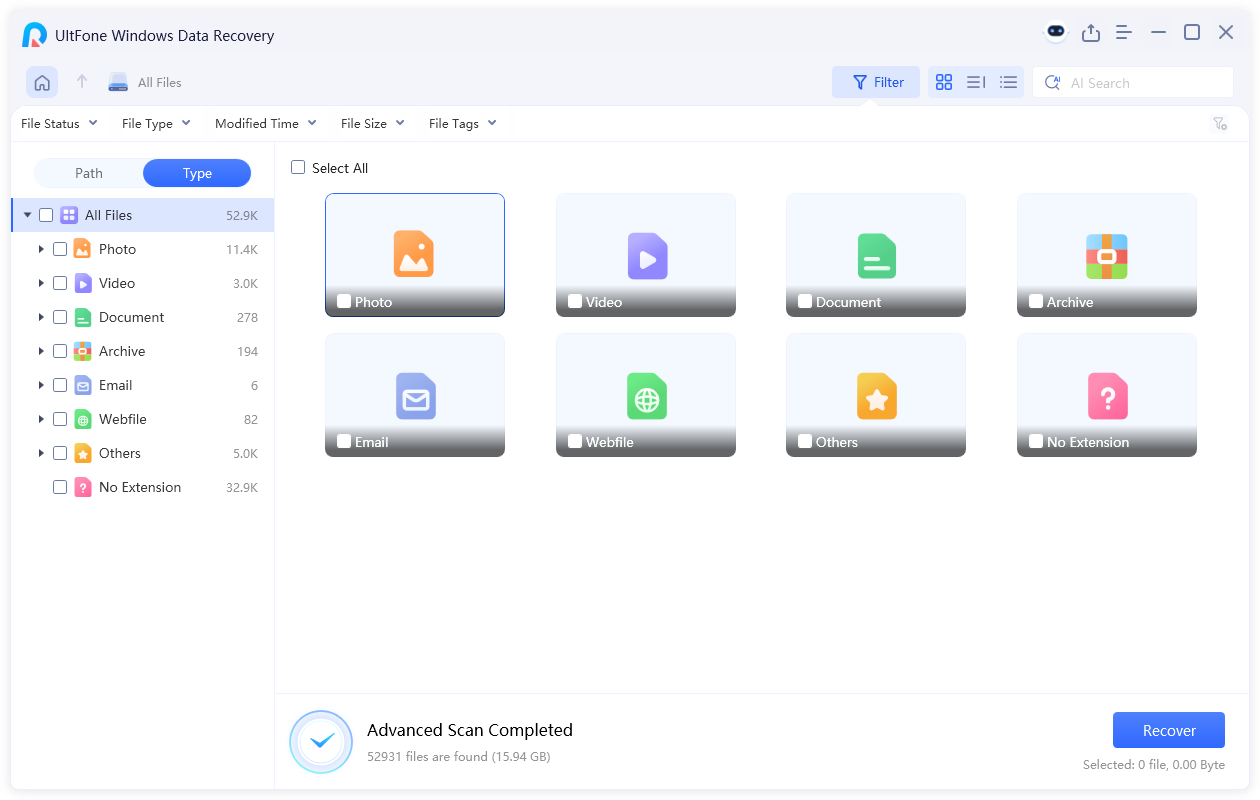Select the Type tab
This screenshot has width=1260, height=800.
click(x=197, y=173)
